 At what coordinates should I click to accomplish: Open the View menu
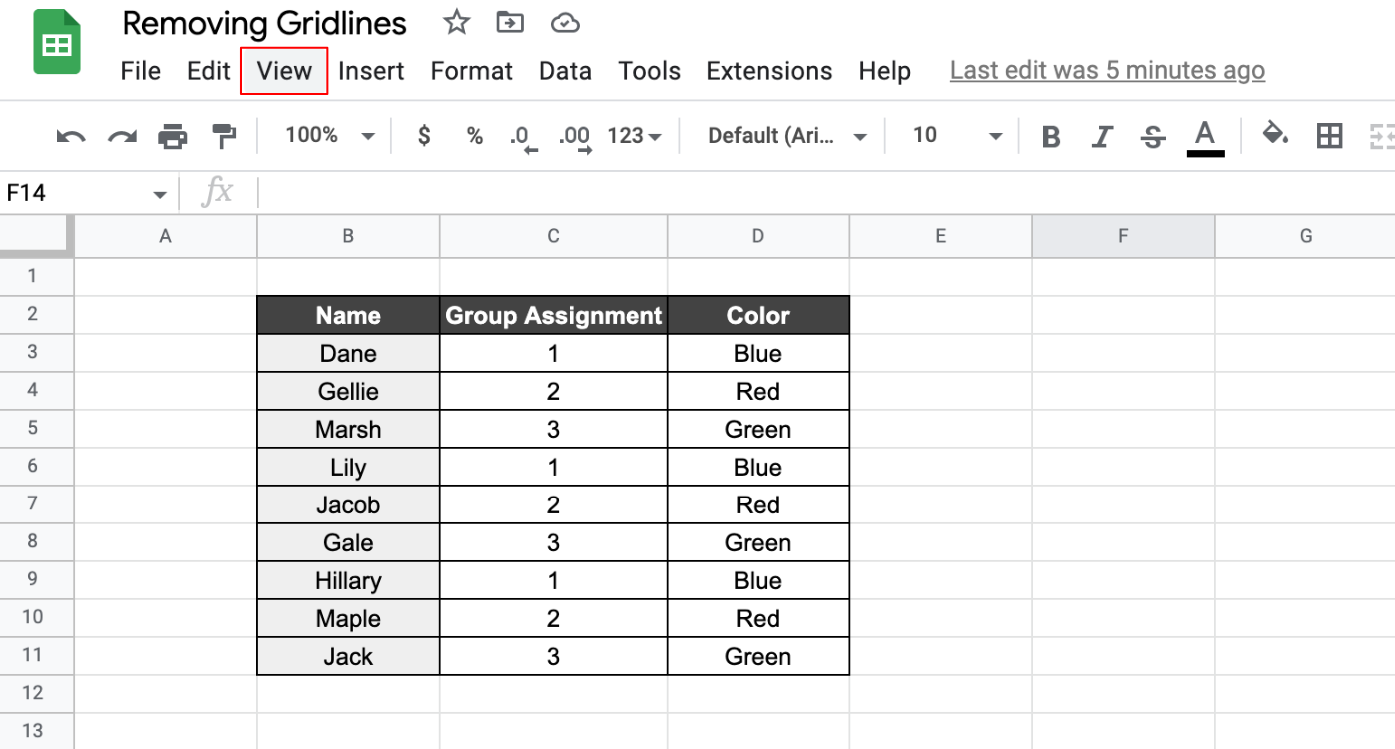[x=284, y=70]
